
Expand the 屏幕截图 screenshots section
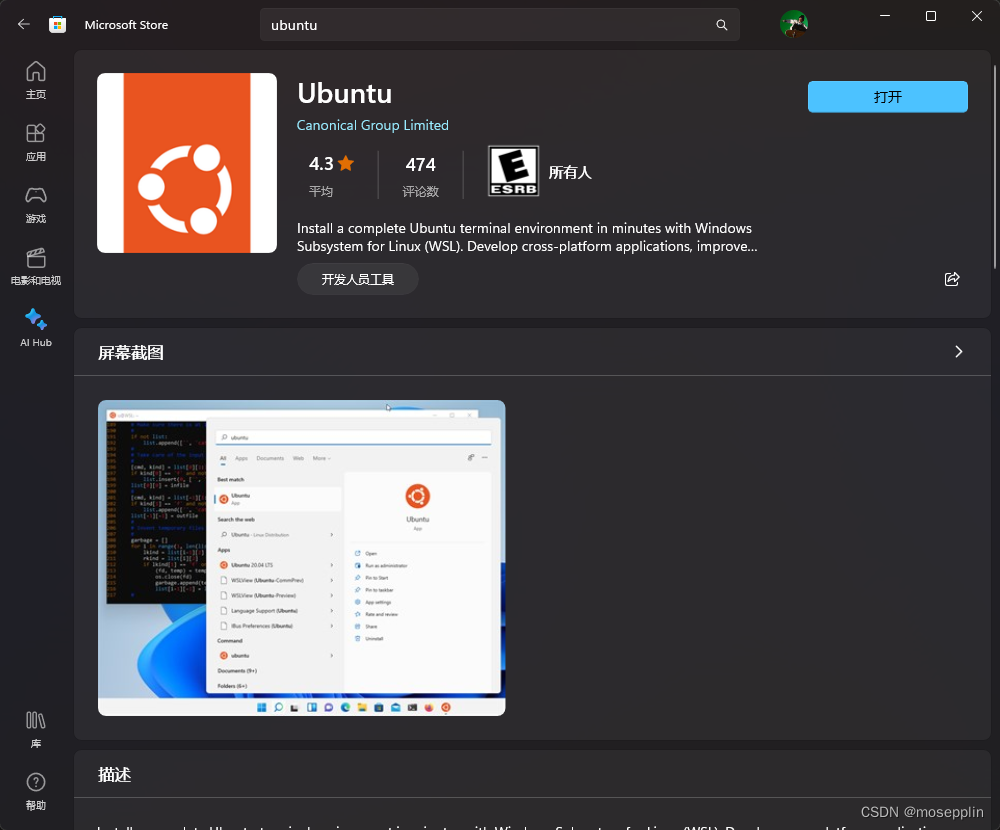pos(958,352)
